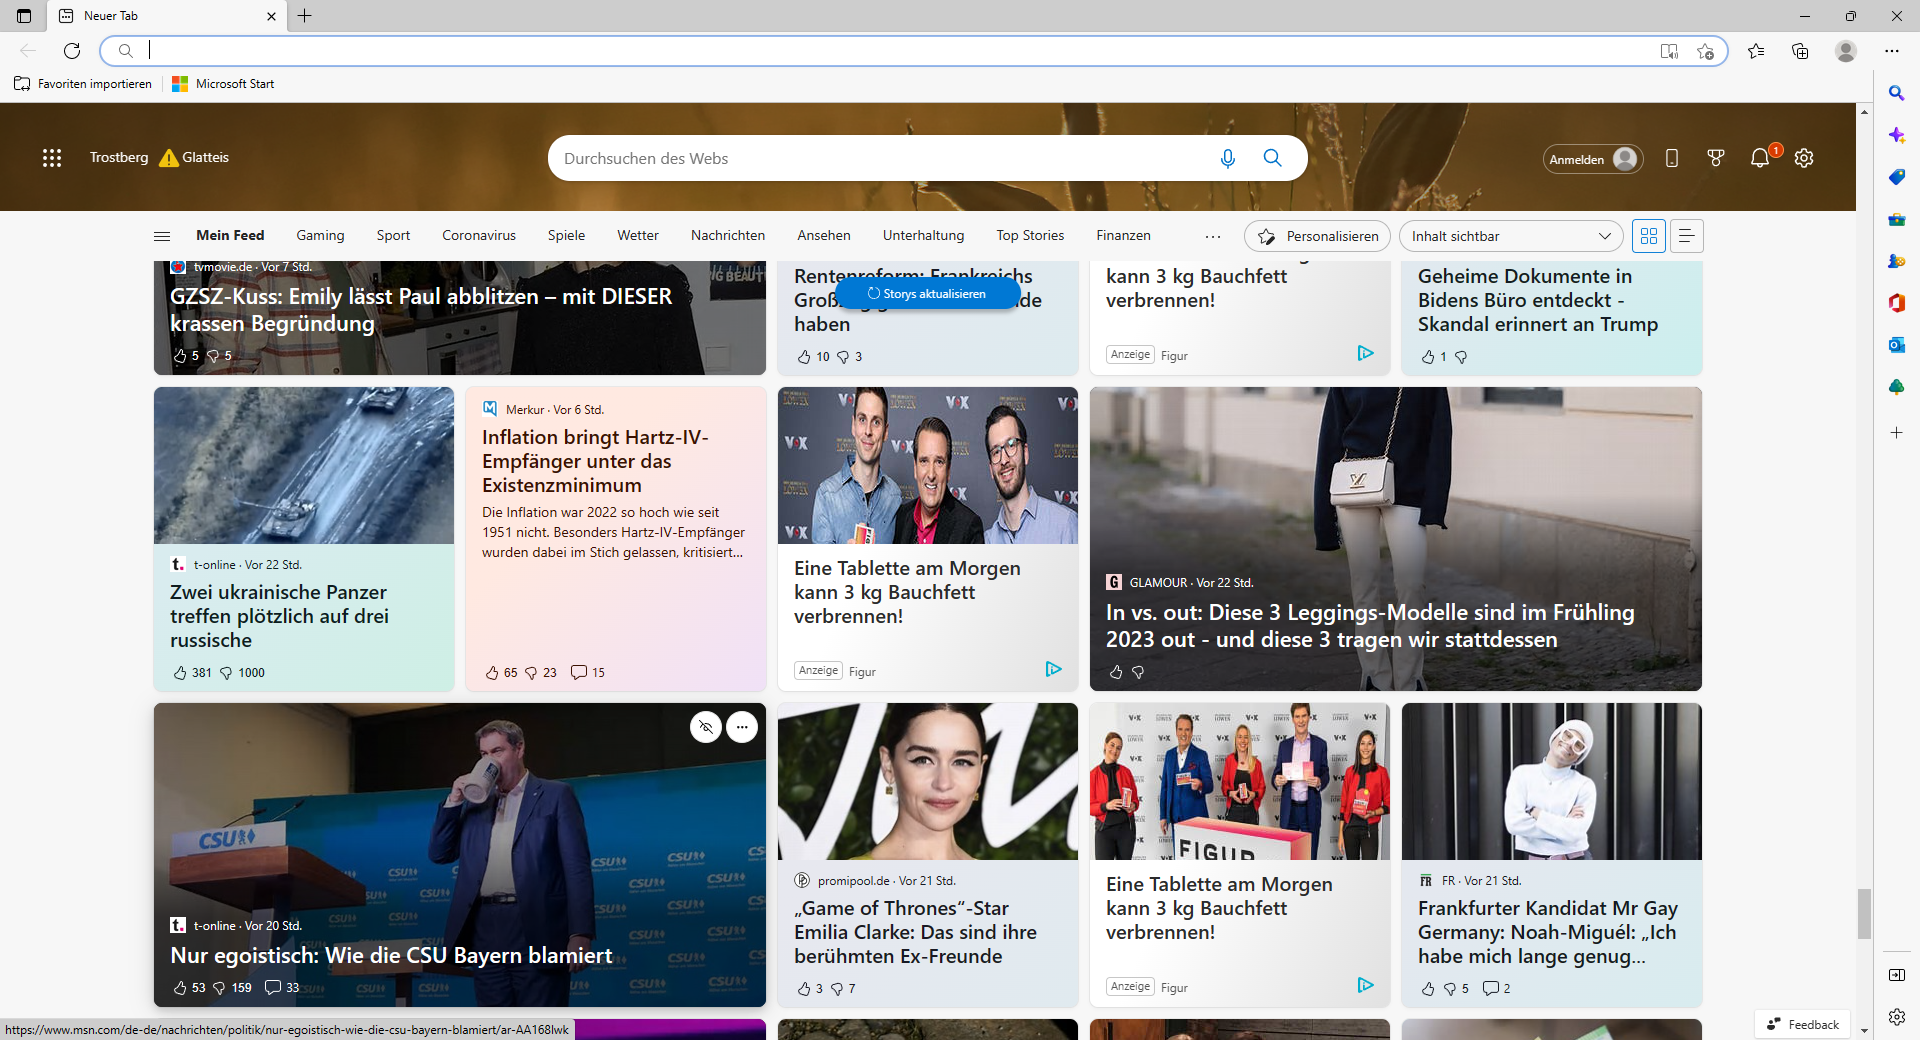This screenshot has height=1040, width=1920.
Task: Select the Sport feed tab
Action: (393, 236)
